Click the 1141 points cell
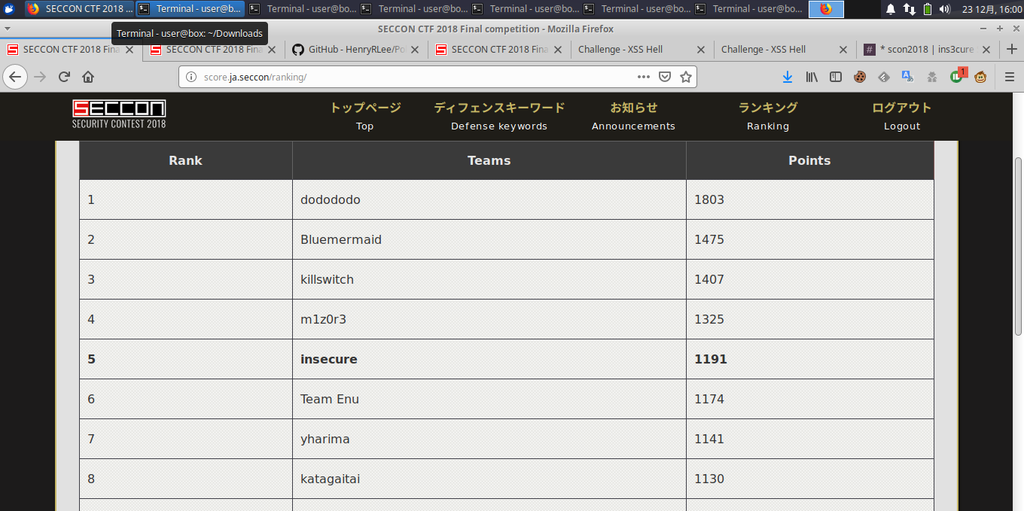Screen dimensions: 1024x511 coord(810,439)
